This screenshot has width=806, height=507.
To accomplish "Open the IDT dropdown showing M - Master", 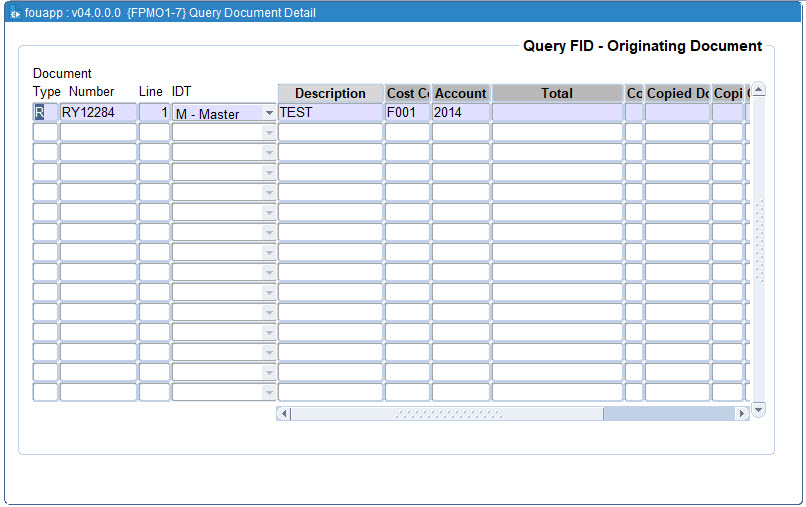I will click(269, 113).
